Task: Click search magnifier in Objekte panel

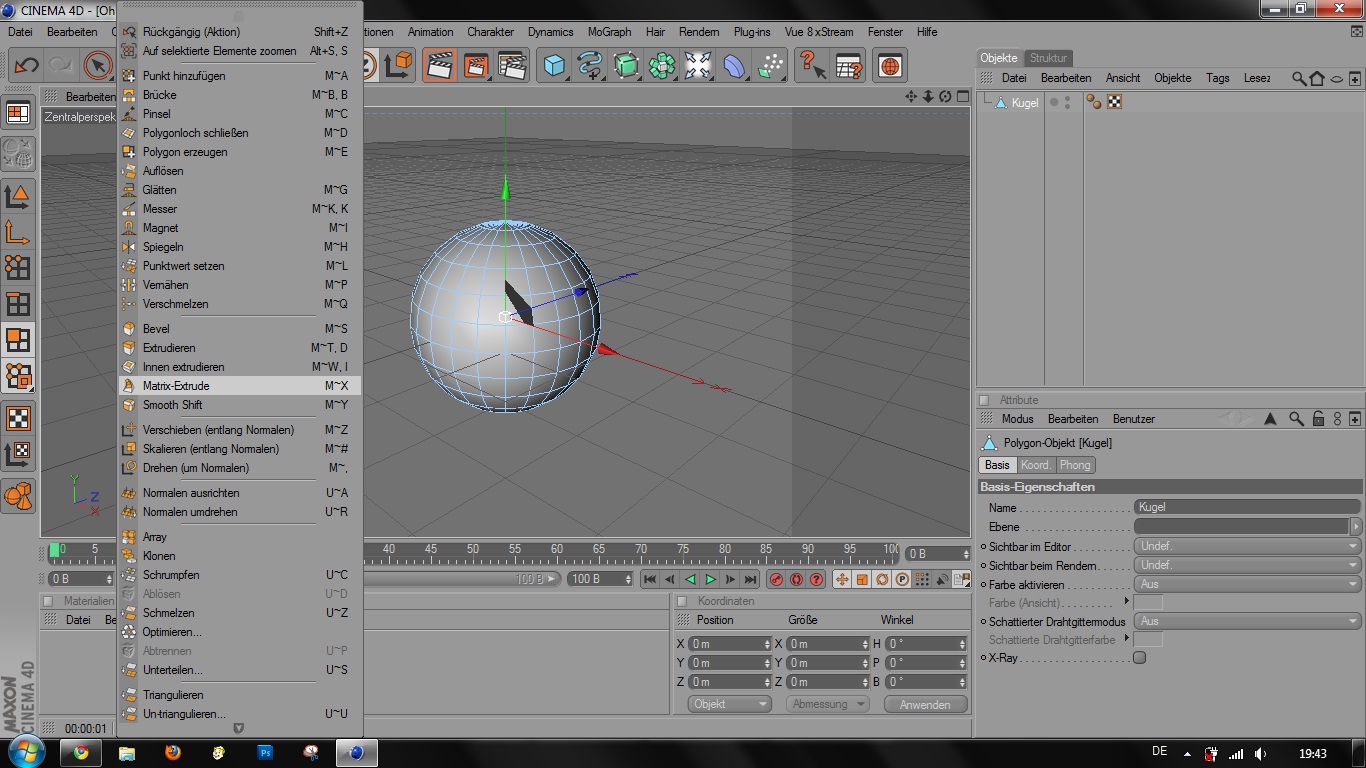Action: click(1298, 78)
